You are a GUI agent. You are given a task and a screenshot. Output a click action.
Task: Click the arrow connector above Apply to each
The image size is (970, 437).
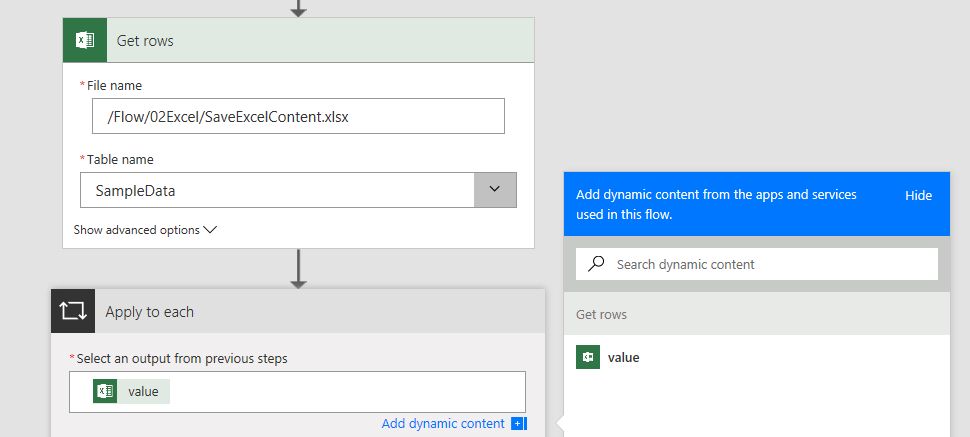[x=298, y=268]
